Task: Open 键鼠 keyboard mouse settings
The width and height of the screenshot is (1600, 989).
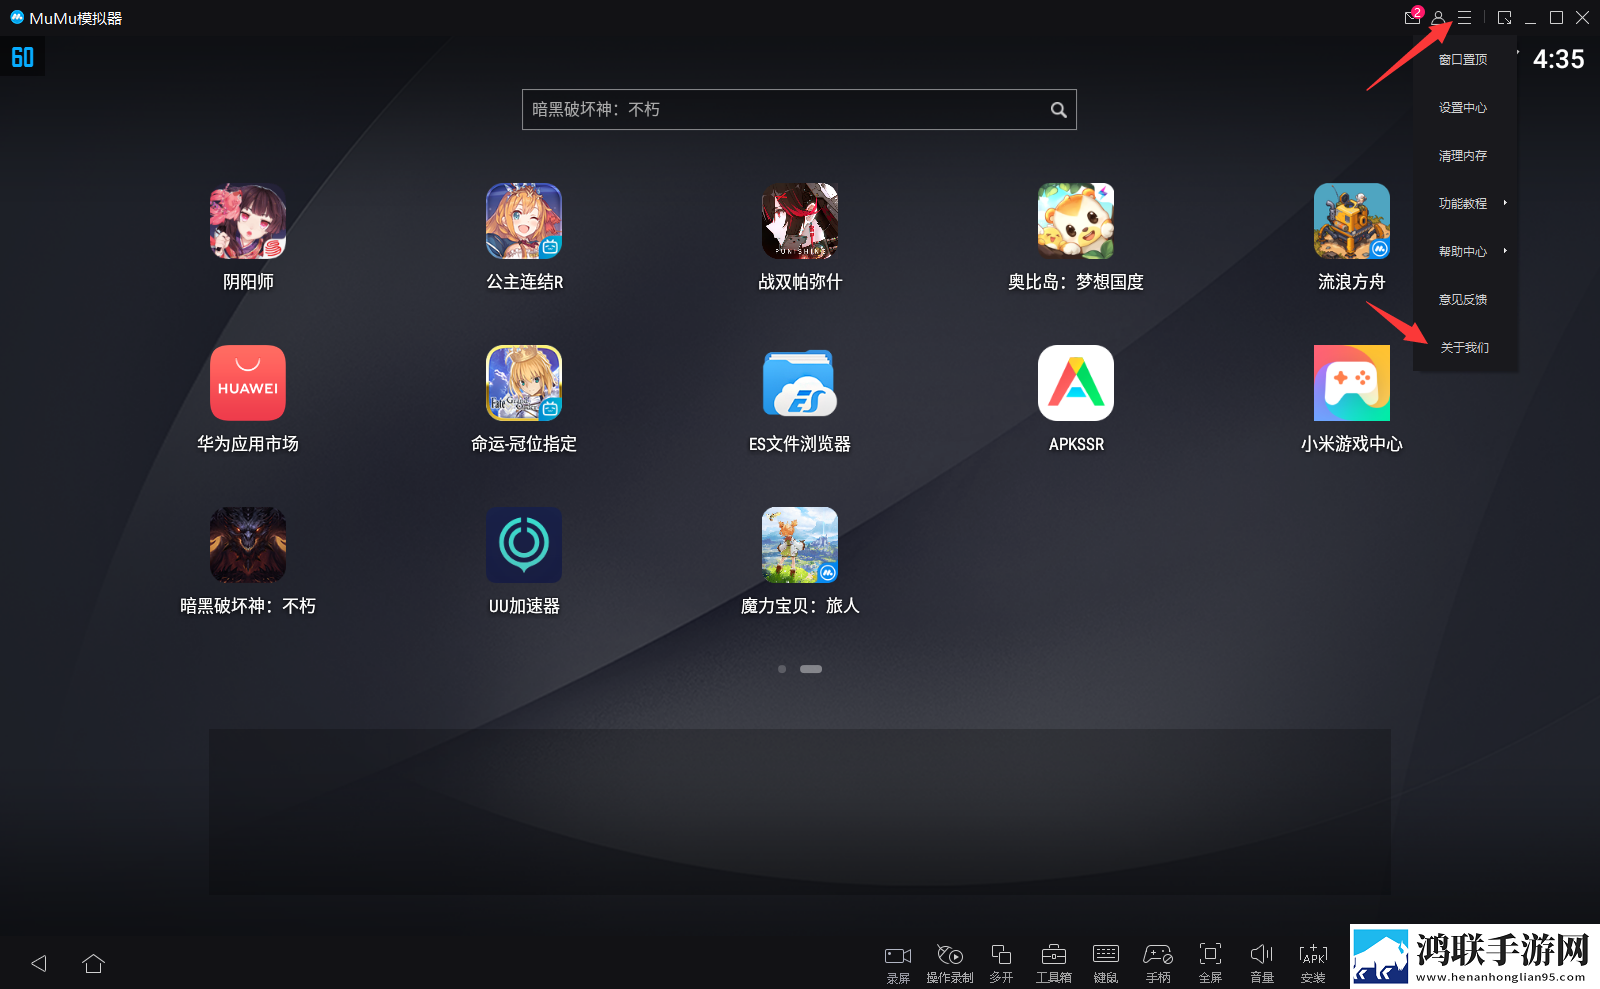Action: coord(1106,964)
